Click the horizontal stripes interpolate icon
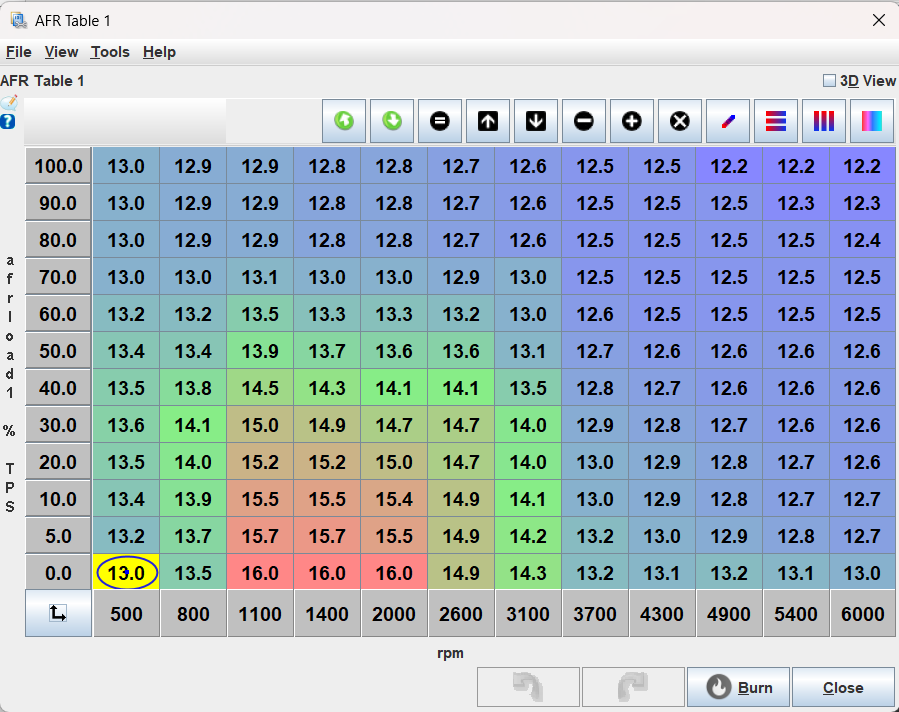Image resolution: width=899 pixels, height=712 pixels. point(776,121)
